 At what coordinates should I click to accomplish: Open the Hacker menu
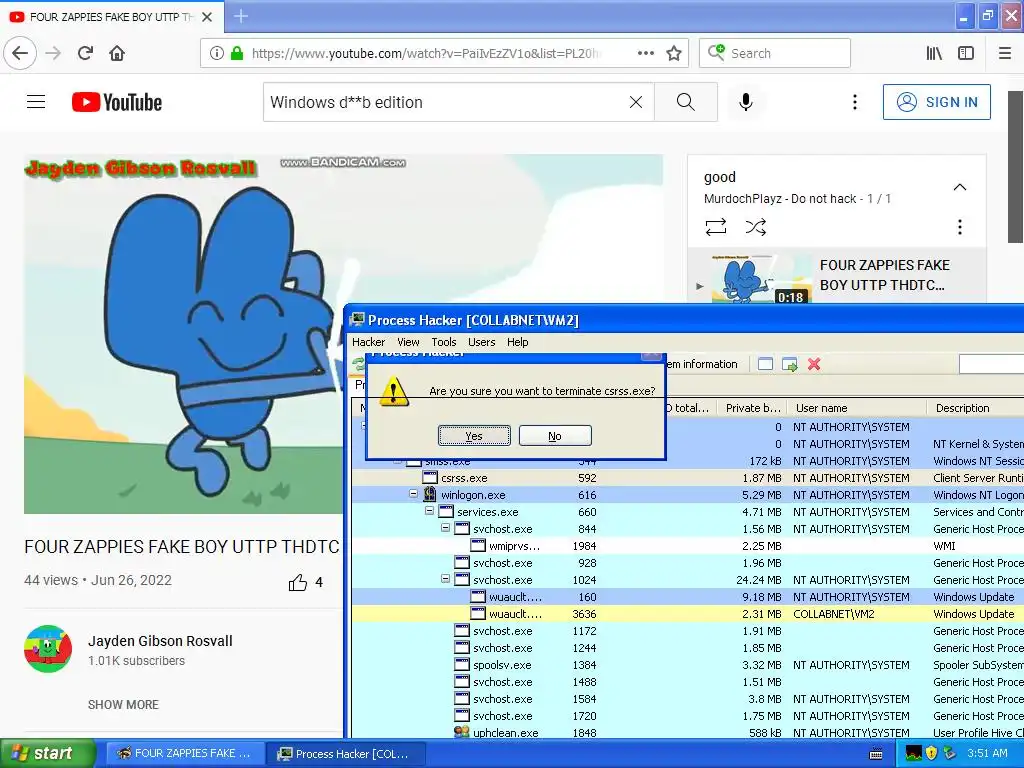click(x=368, y=342)
